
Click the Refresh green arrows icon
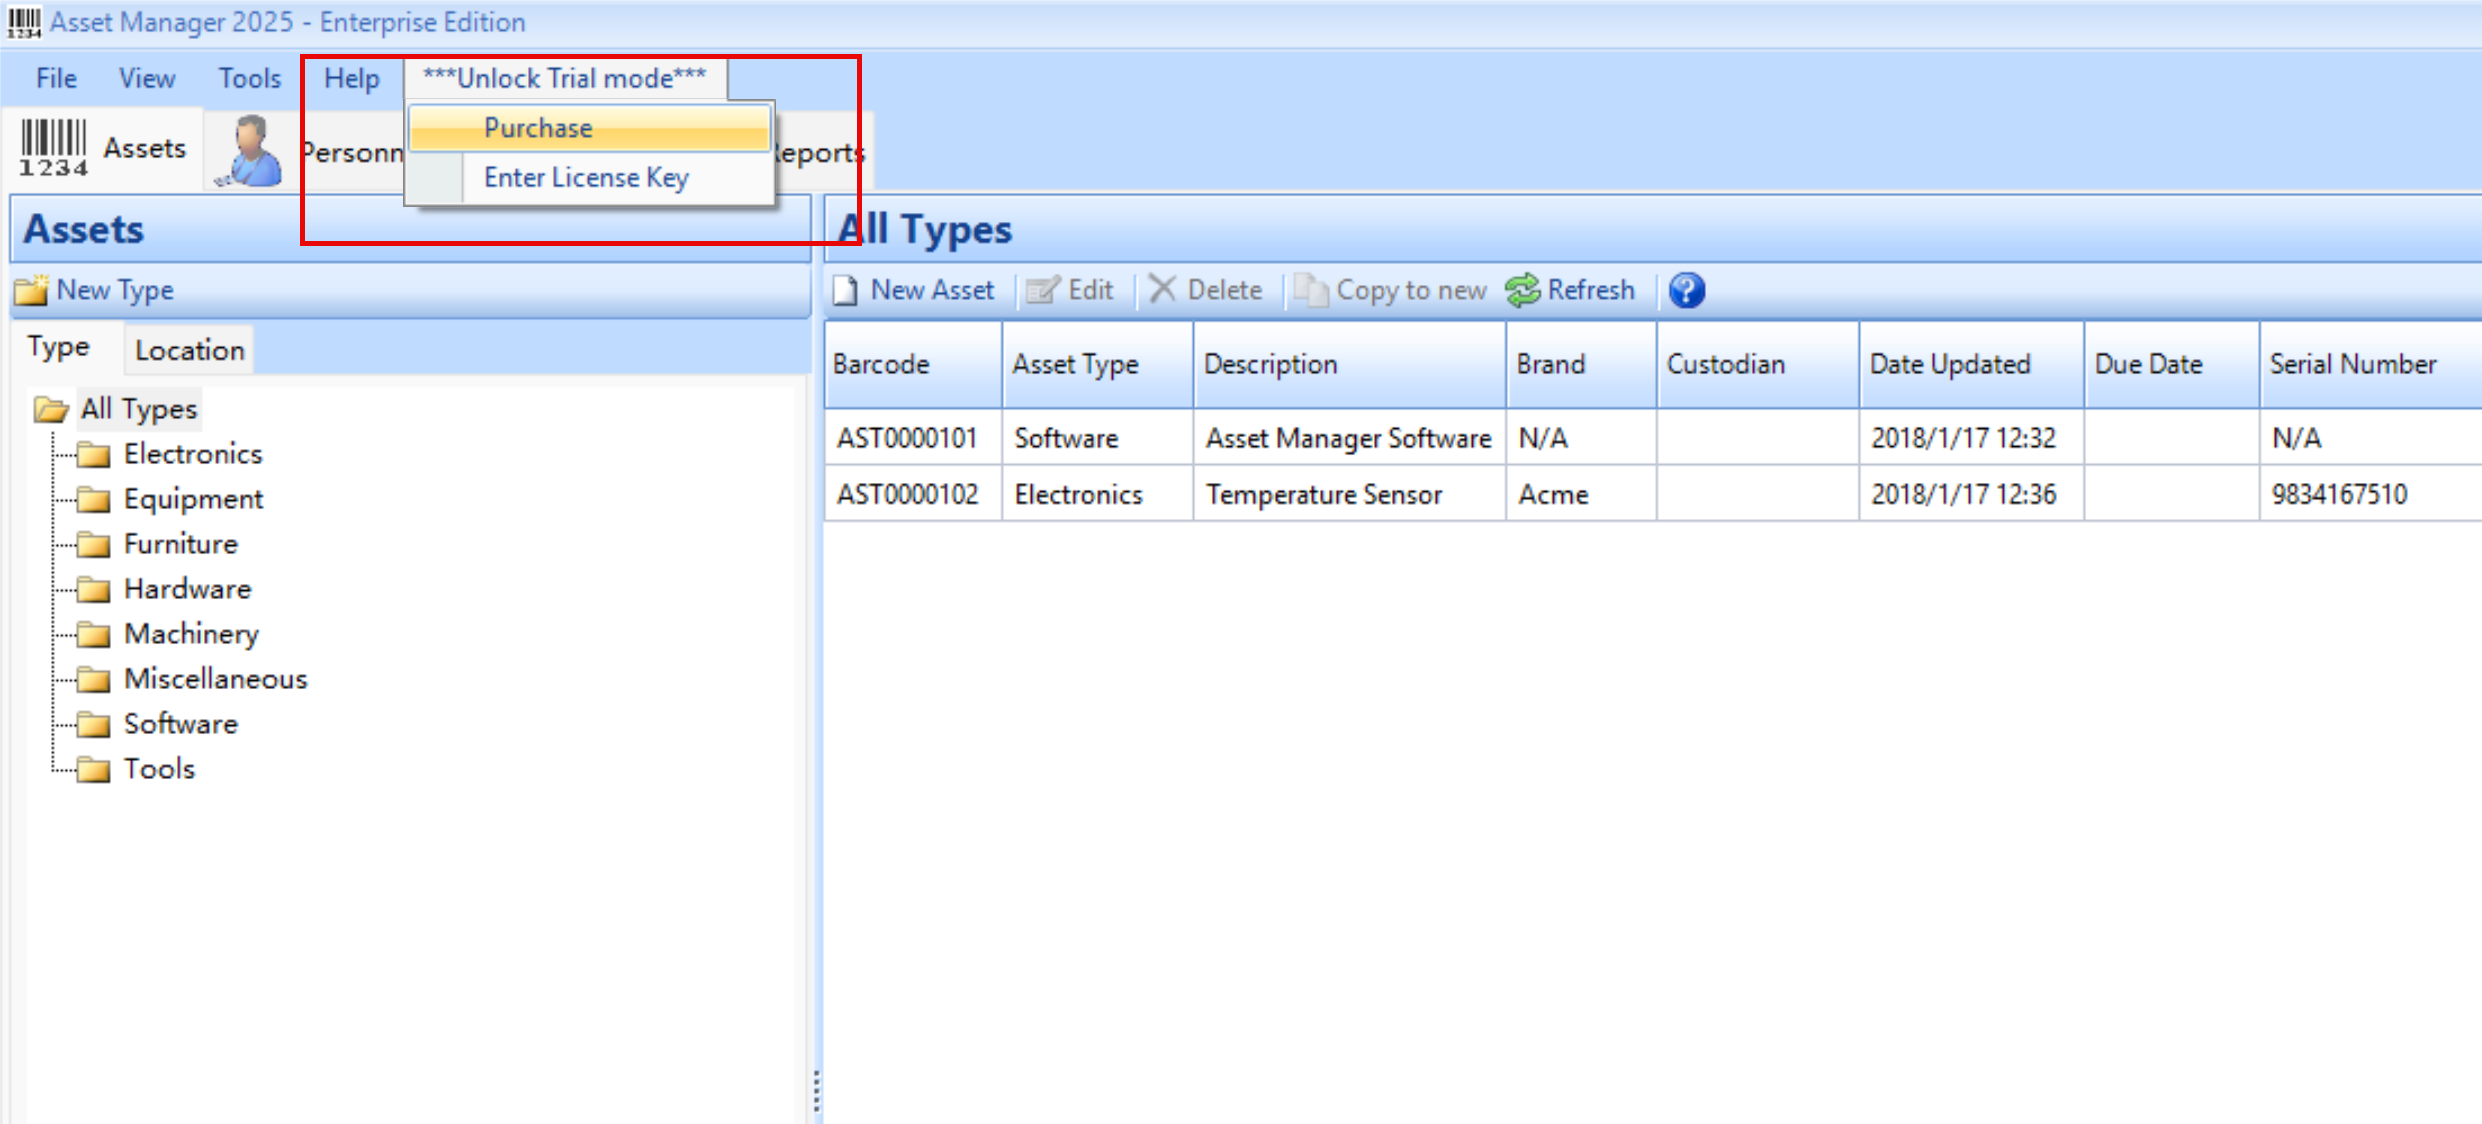point(1523,290)
